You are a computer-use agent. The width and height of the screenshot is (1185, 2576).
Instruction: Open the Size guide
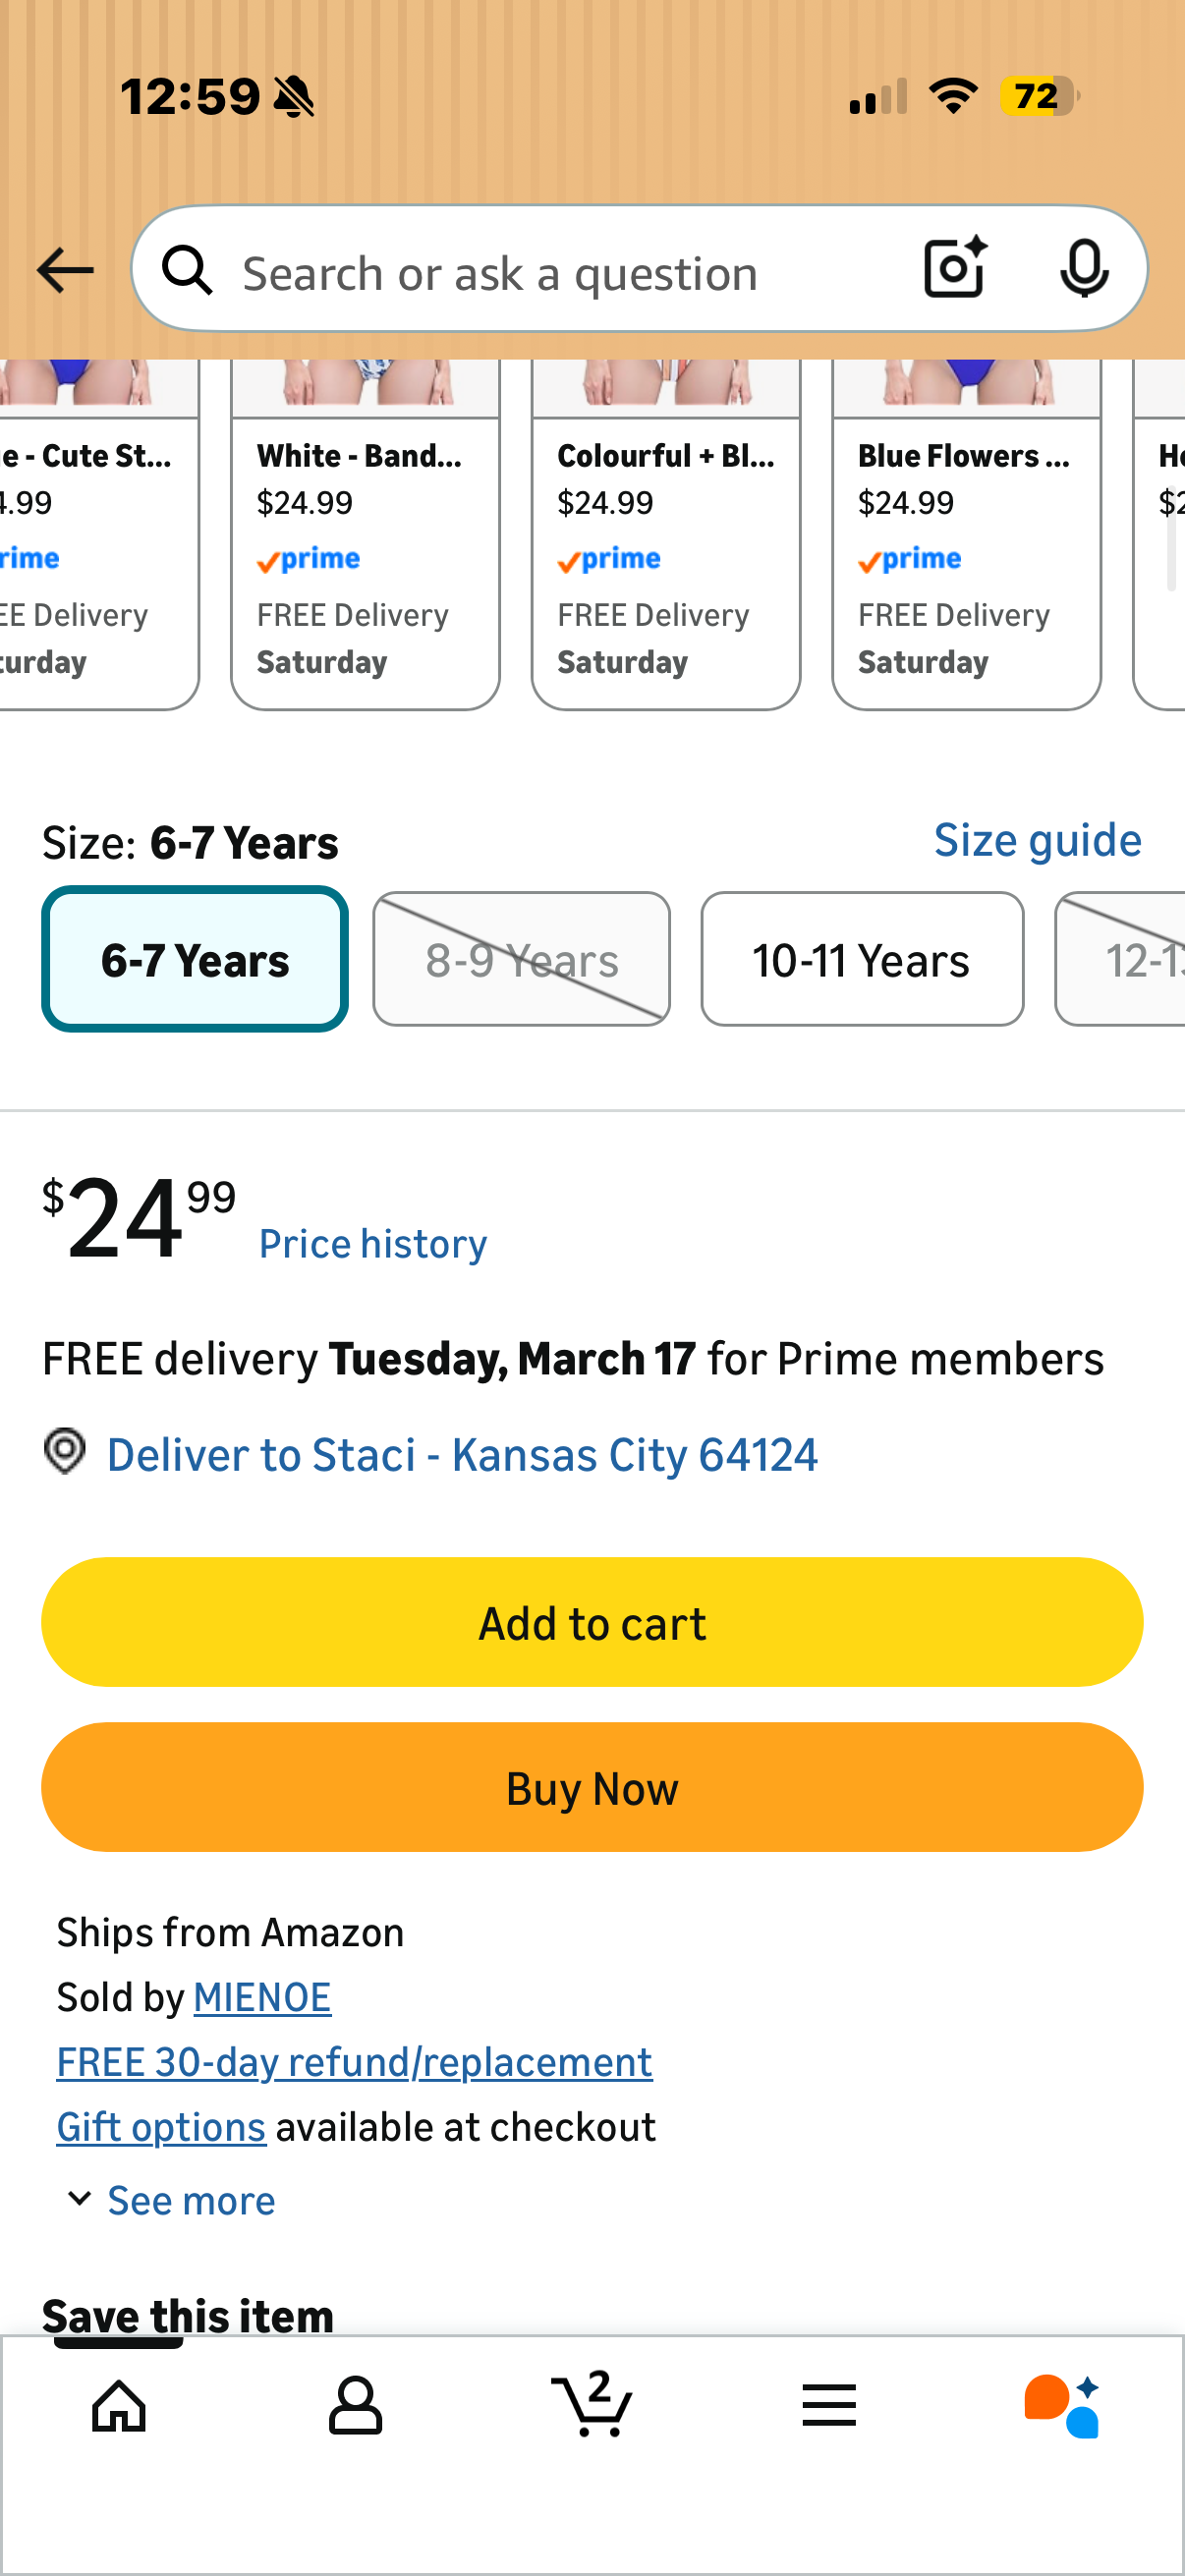point(1037,840)
